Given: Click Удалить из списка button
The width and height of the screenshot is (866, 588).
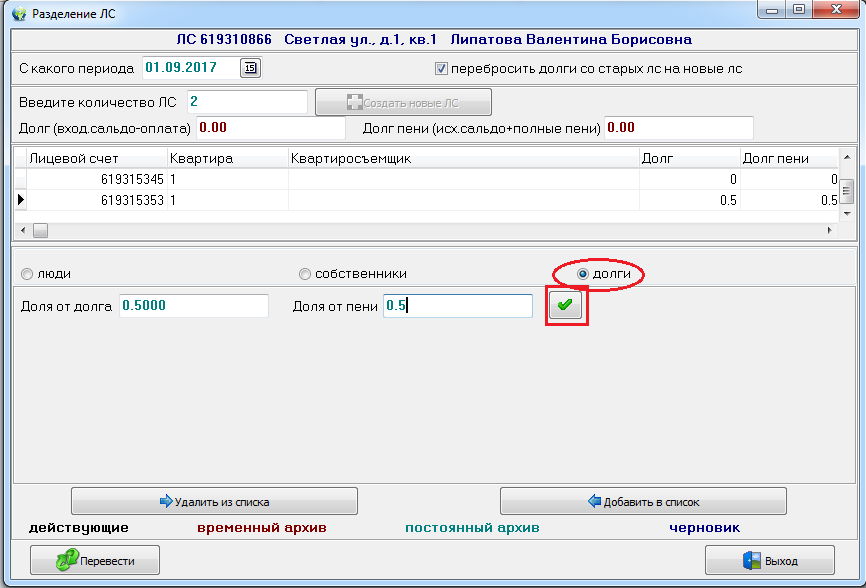Looking at the screenshot, I should click(214, 502).
